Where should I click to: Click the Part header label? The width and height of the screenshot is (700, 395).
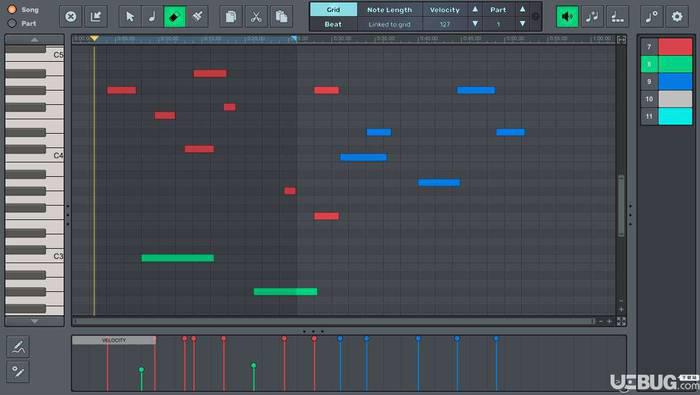[498, 9]
